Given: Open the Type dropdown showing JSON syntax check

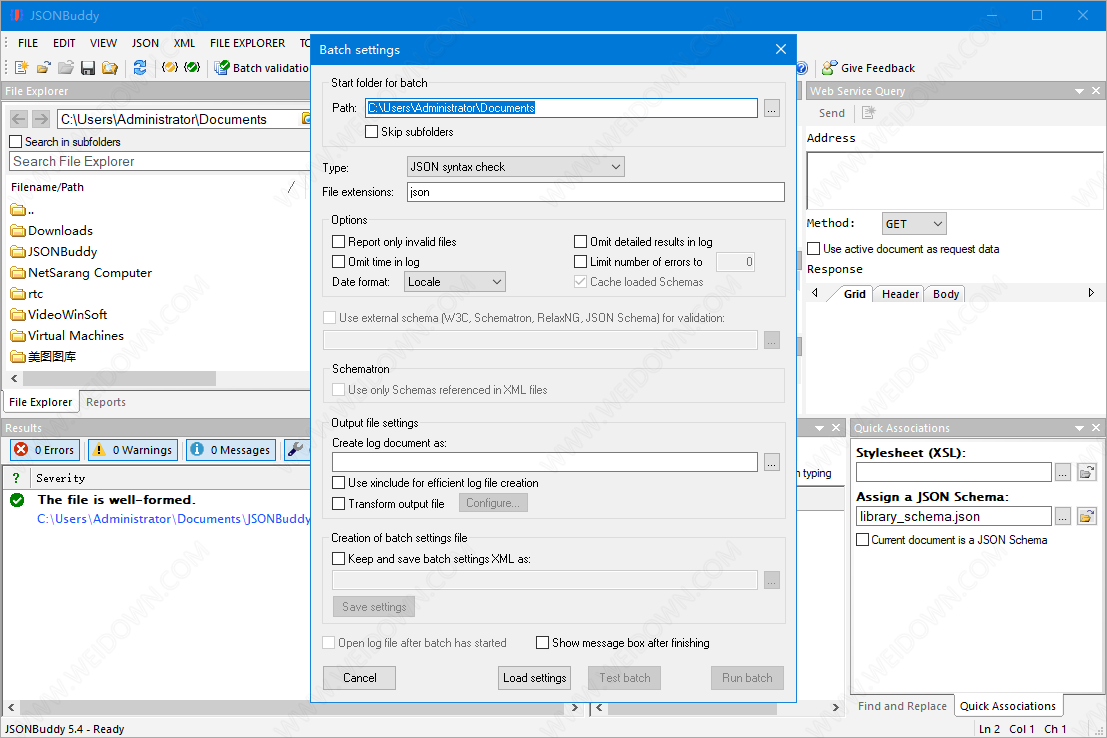Looking at the screenshot, I should coord(515,167).
